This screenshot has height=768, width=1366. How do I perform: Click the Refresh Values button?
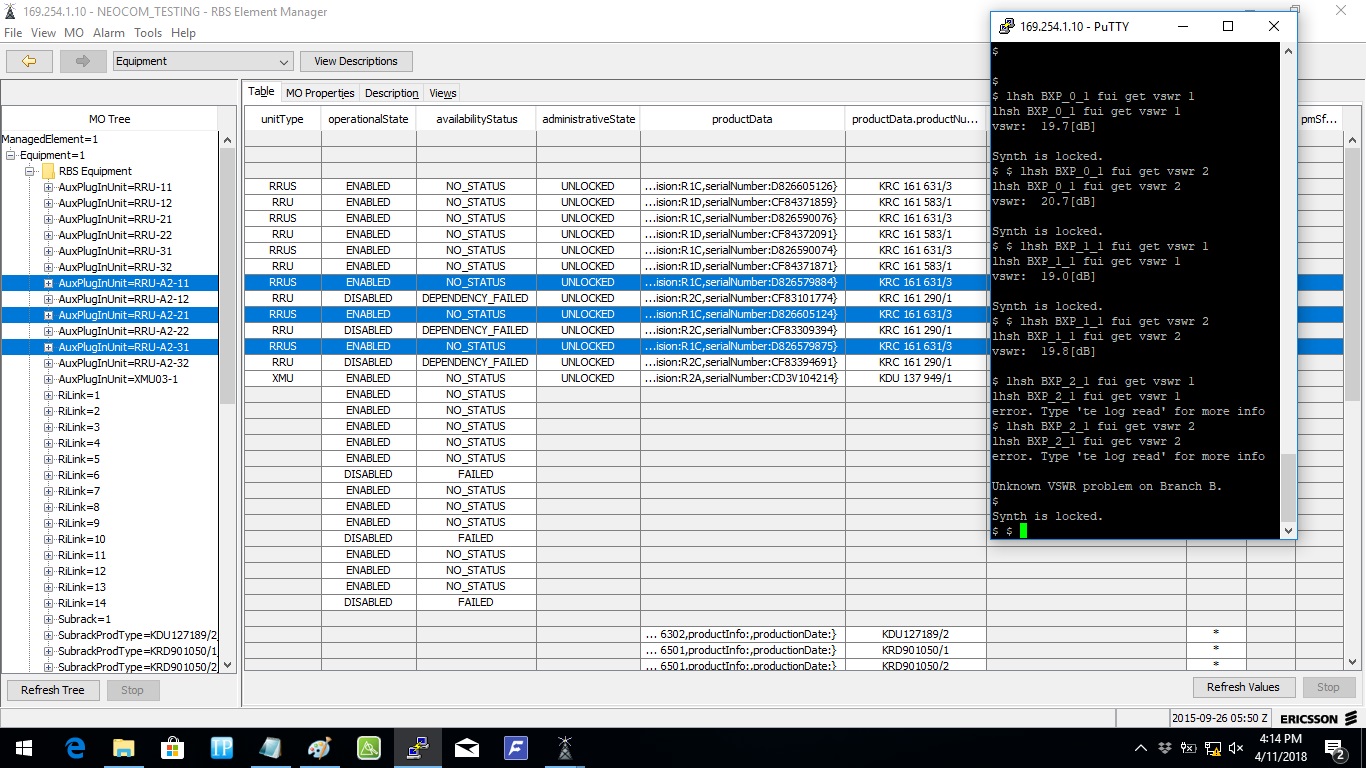coord(1243,687)
